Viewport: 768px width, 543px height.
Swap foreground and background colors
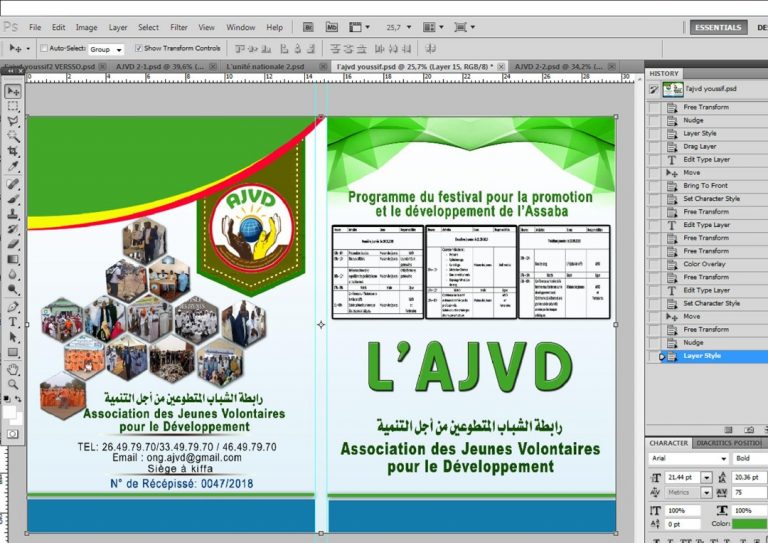[19, 399]
